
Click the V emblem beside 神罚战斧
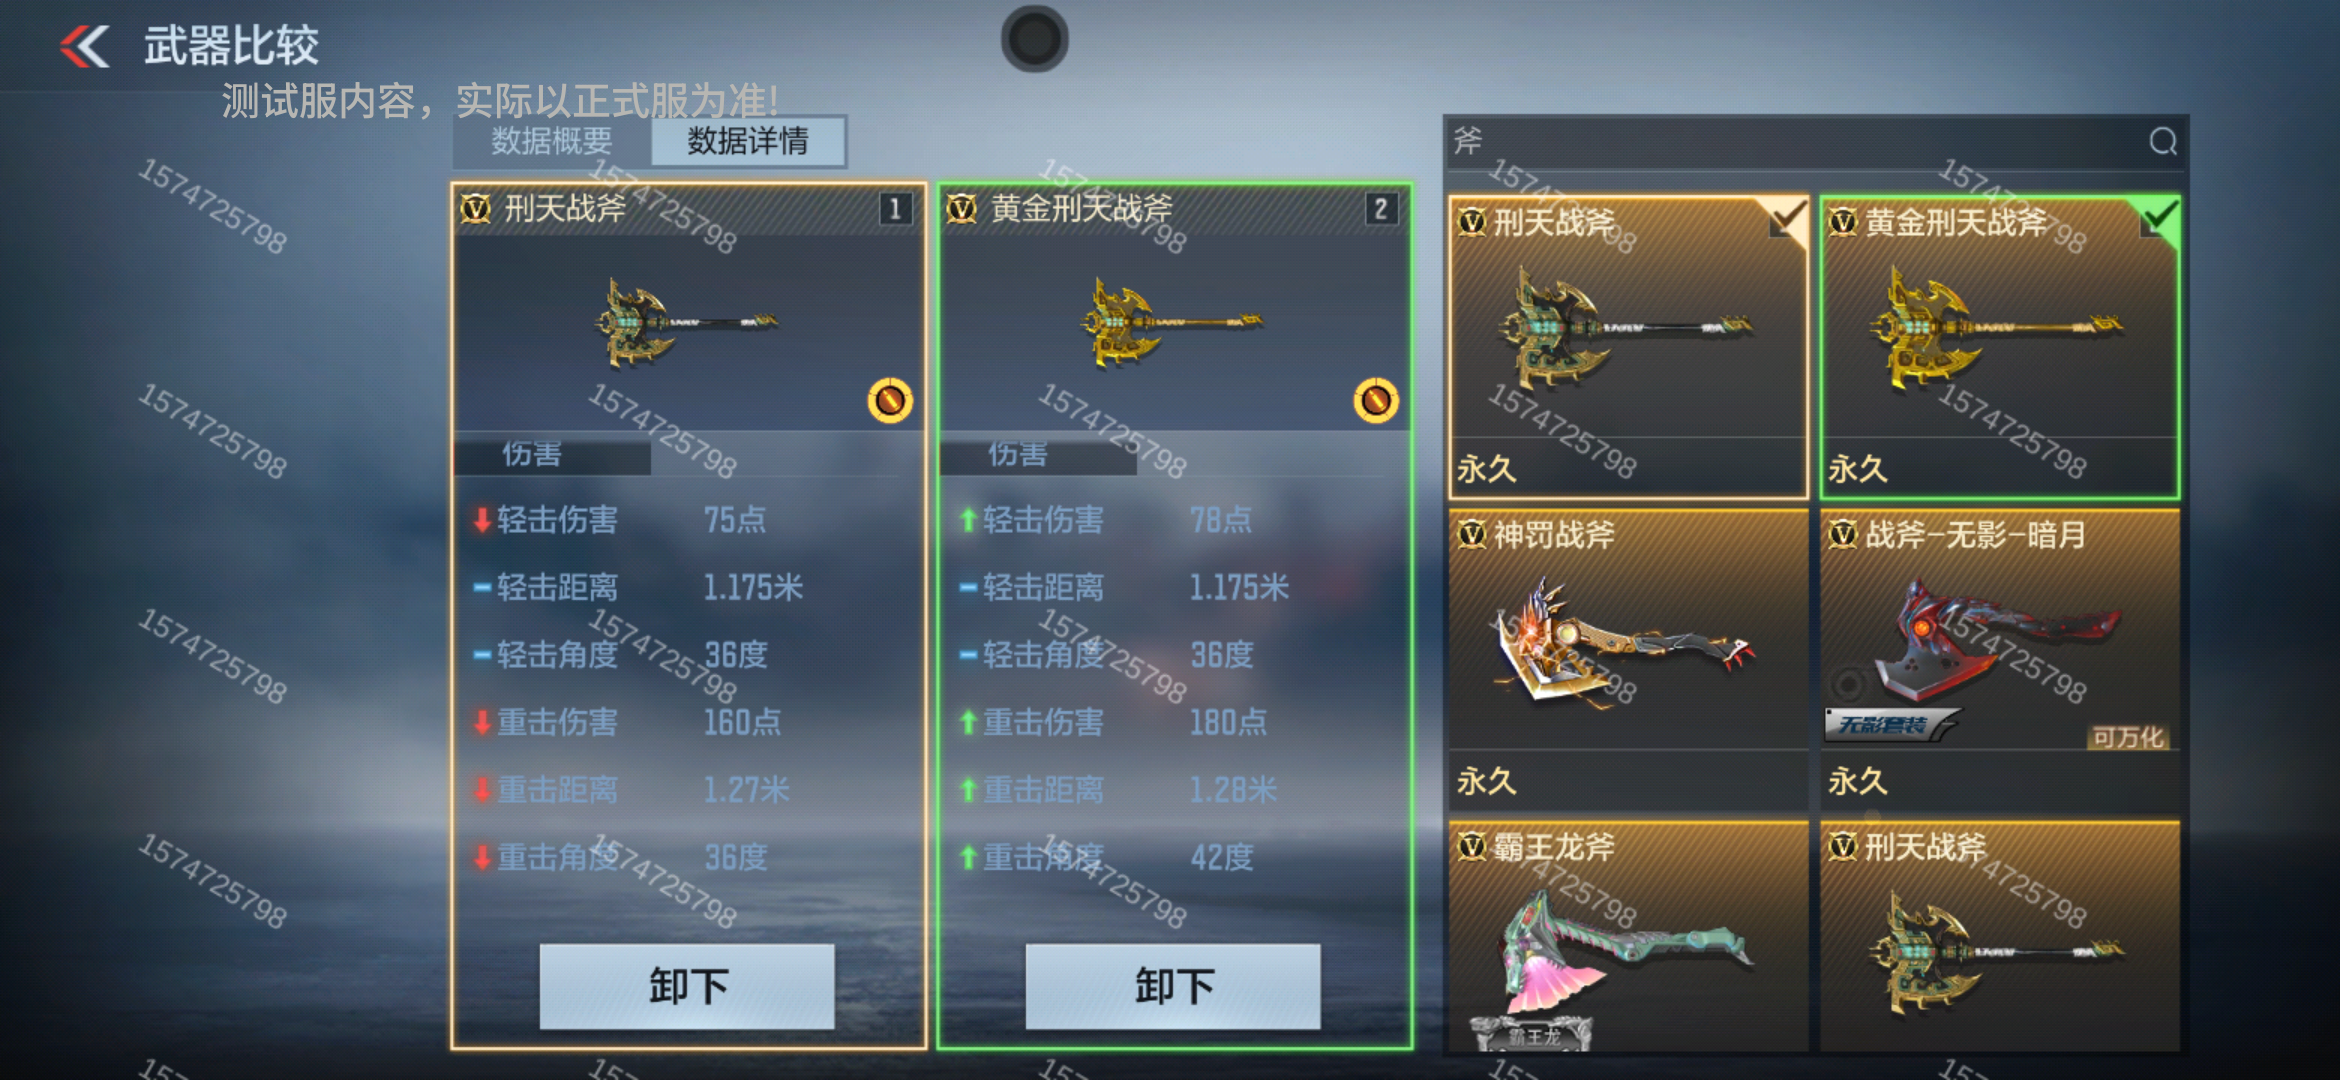1472,535
